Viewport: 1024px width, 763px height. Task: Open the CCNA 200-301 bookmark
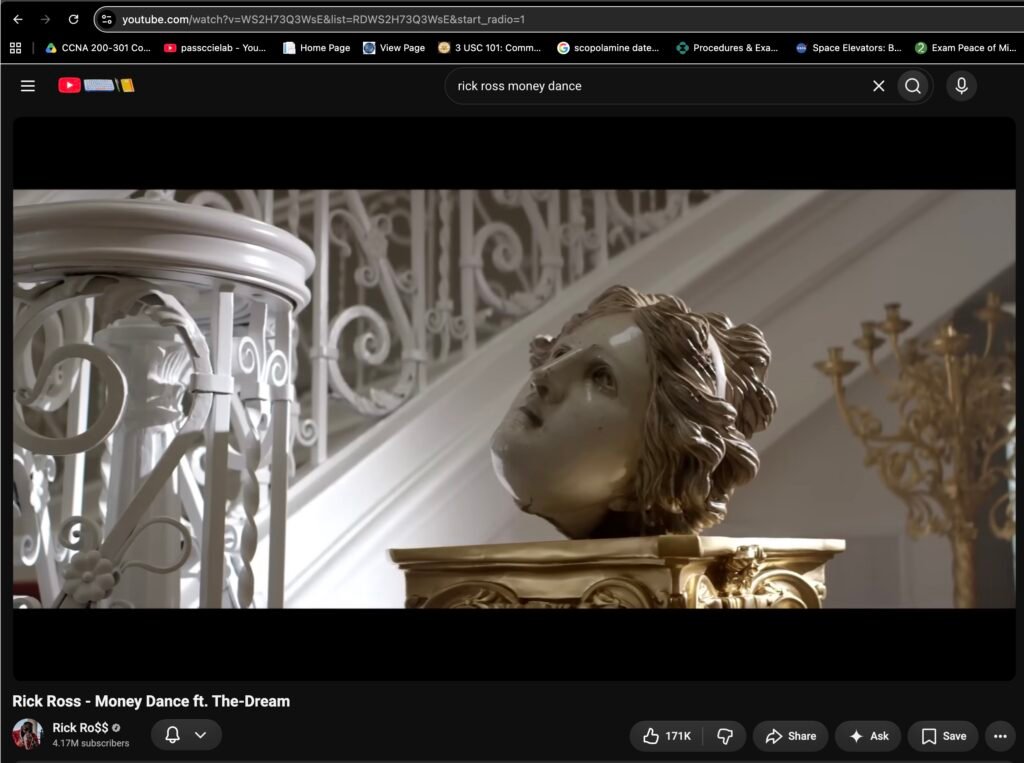[x=98, y=48]
